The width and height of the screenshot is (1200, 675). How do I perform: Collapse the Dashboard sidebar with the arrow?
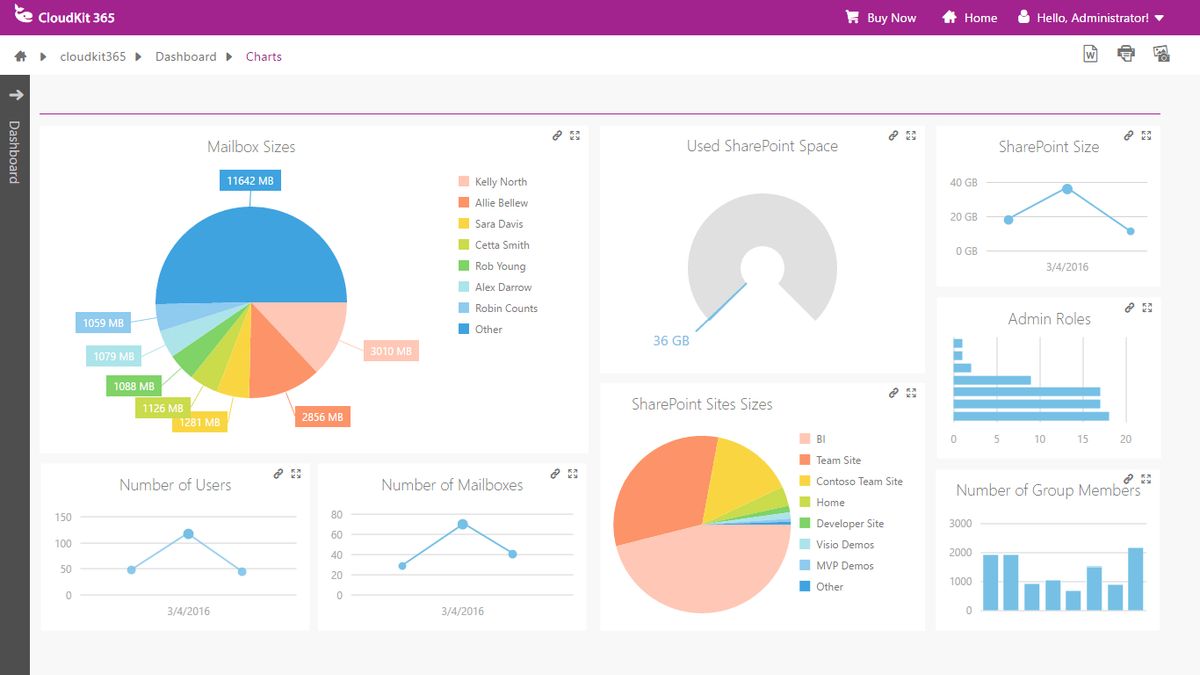(x=16, y=95)
